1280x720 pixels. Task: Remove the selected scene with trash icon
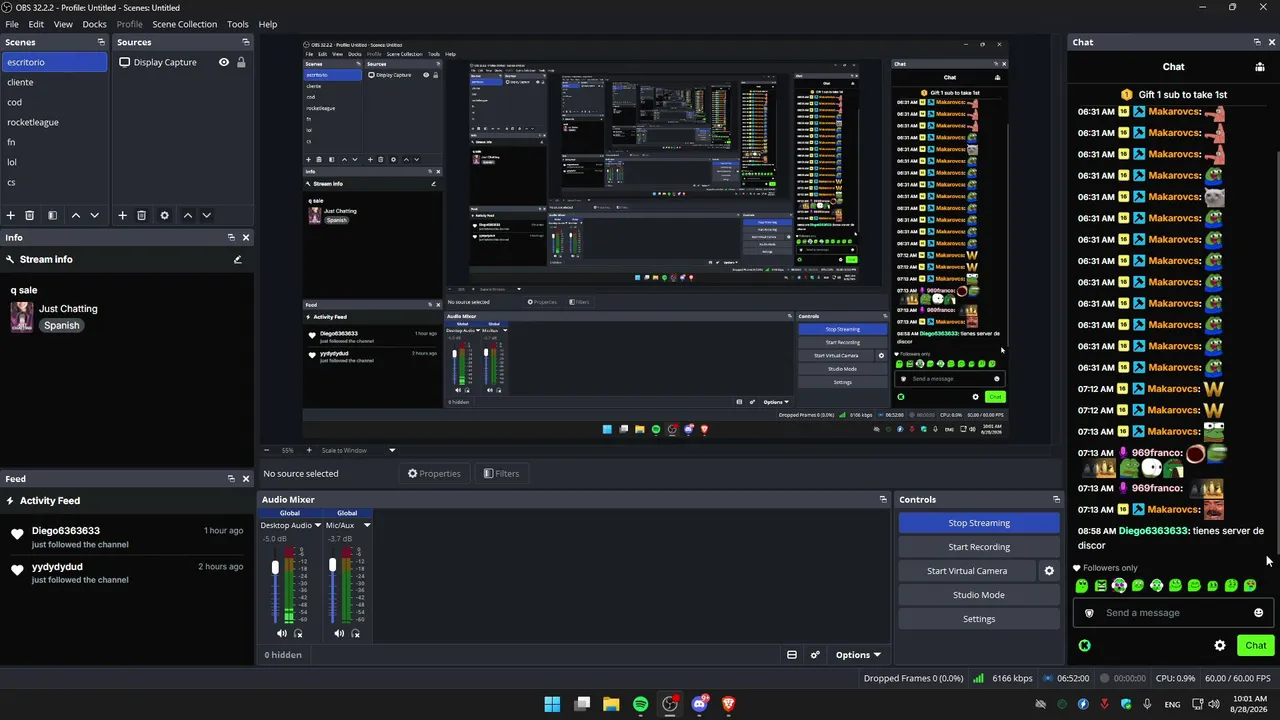30,215
